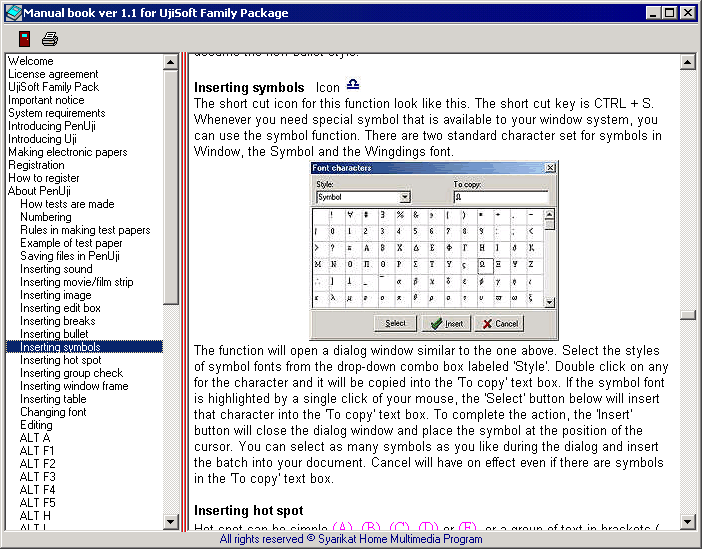
Task: Open the Welcome topic
Action: (31, 61)
